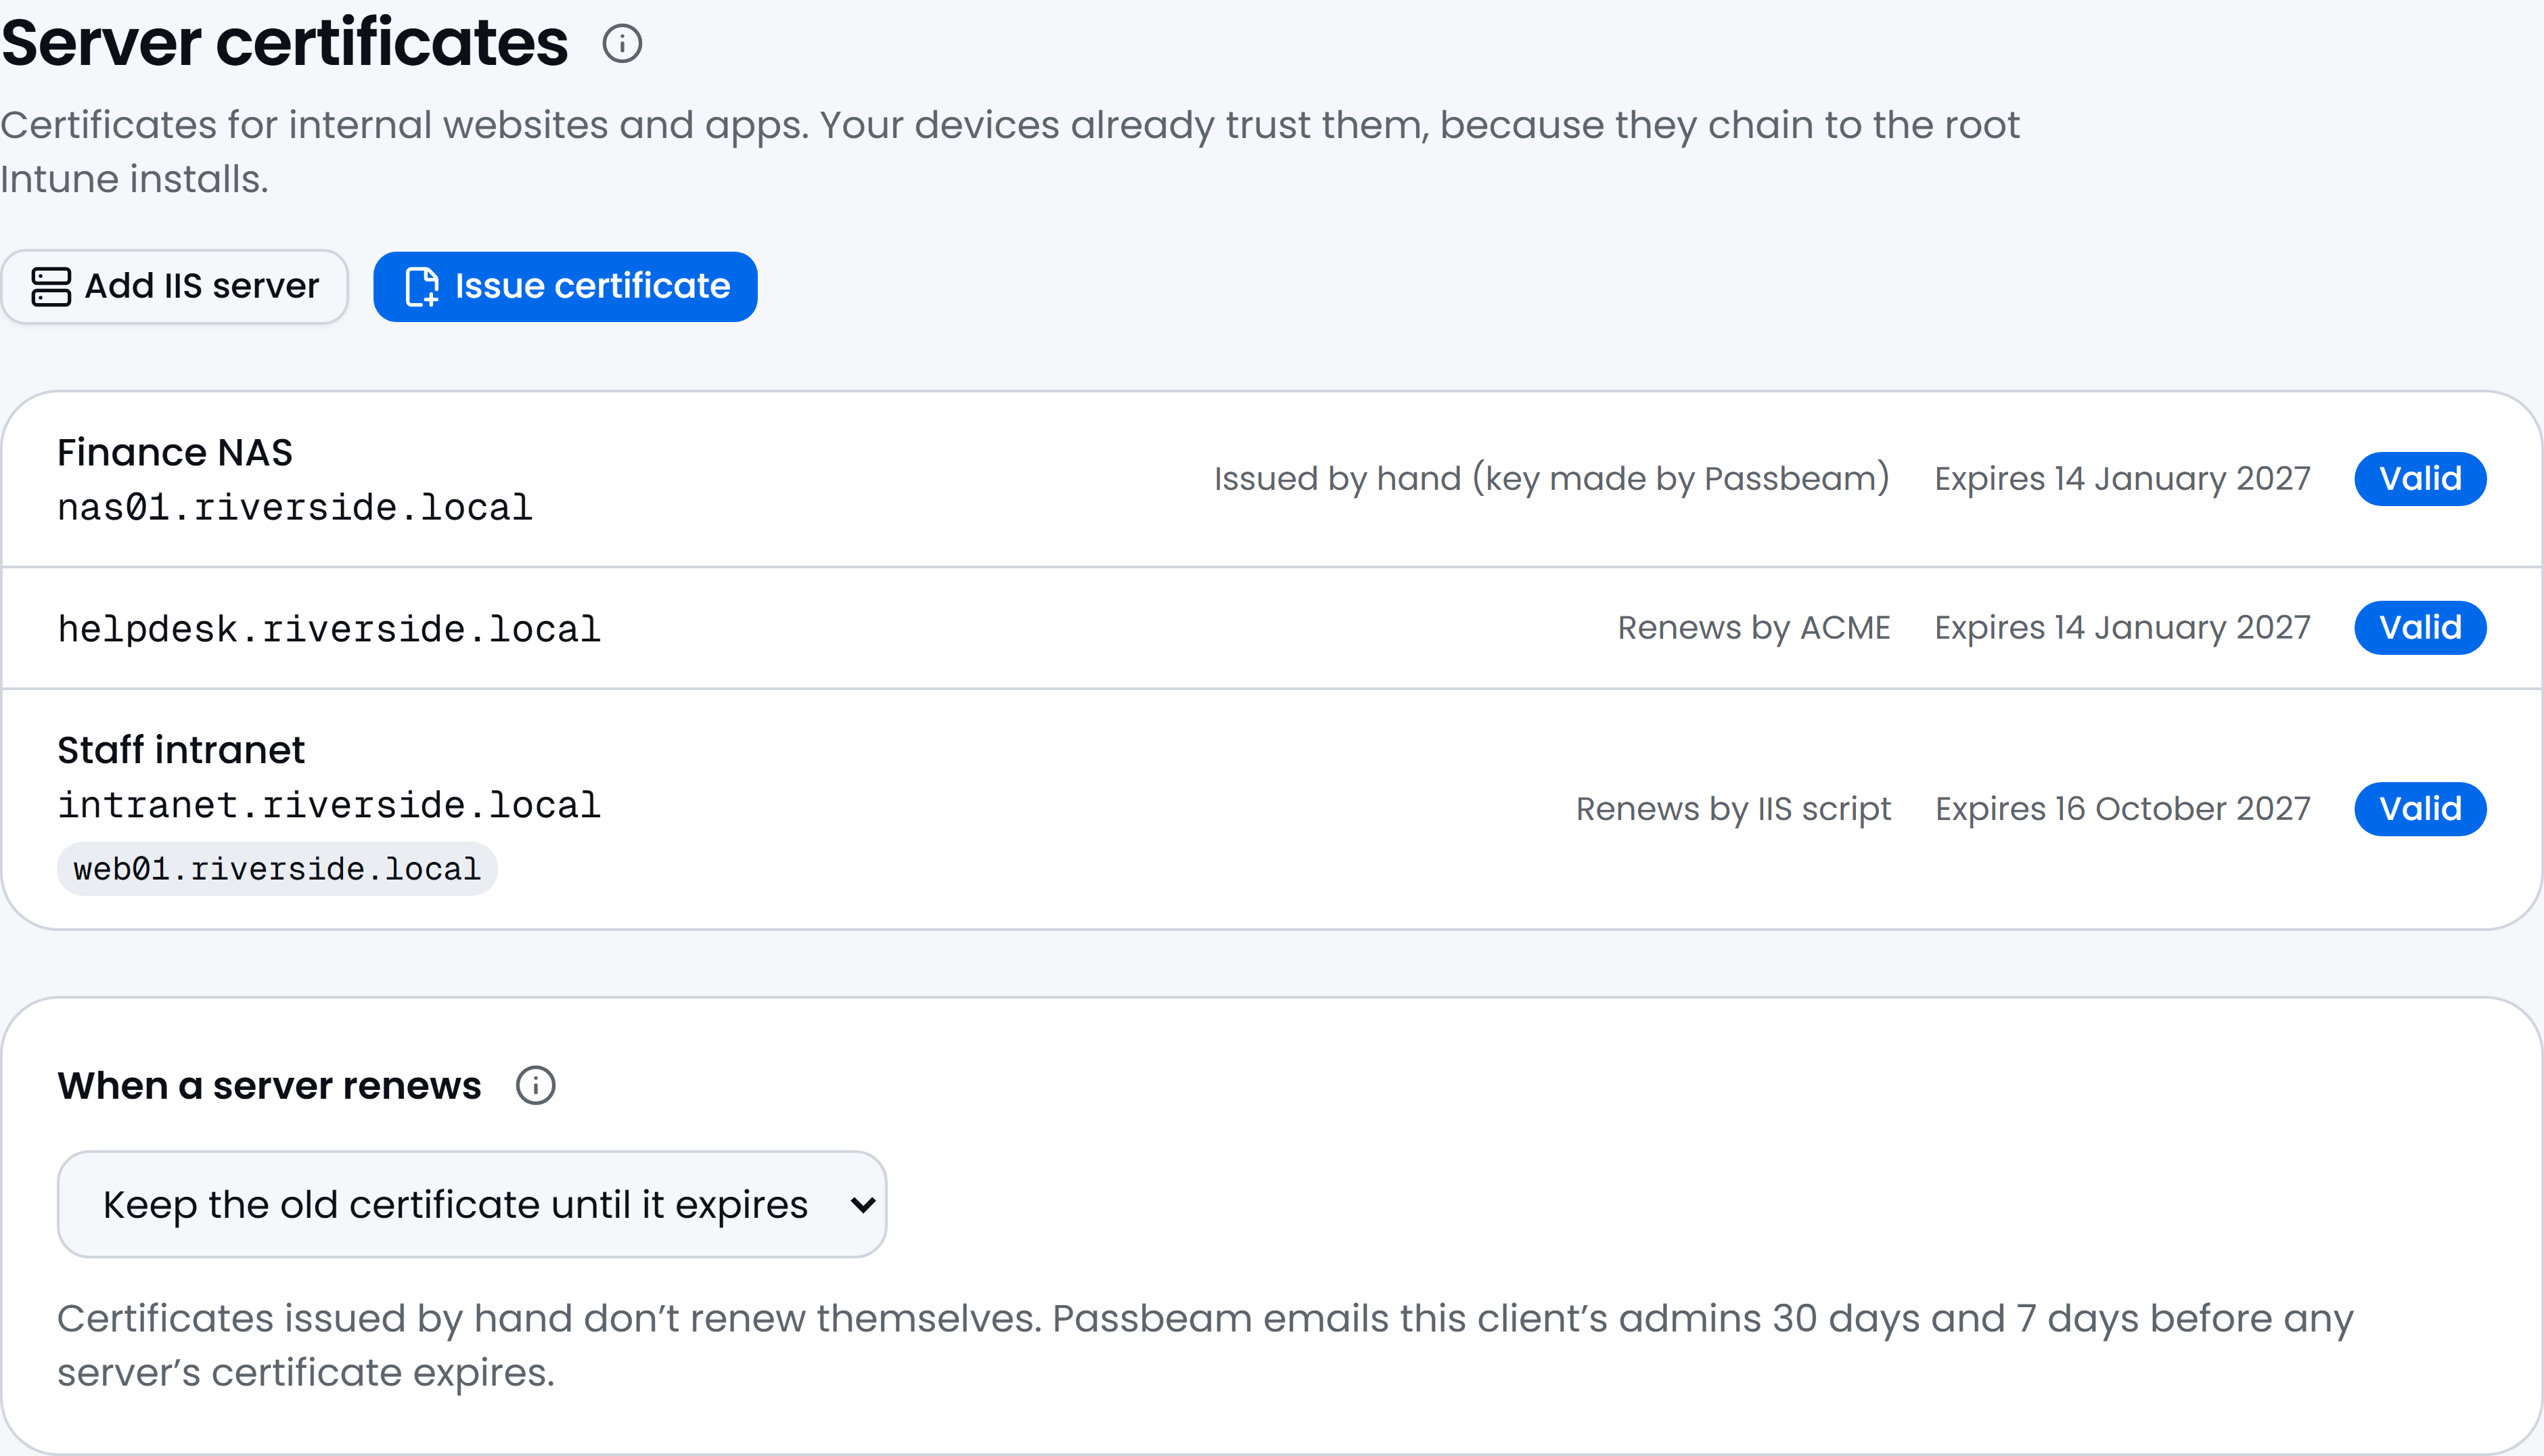The height and width of the screenshot is (1456, 2544).
Task: Click the Server certificates page title
Action: click(285, 44)
